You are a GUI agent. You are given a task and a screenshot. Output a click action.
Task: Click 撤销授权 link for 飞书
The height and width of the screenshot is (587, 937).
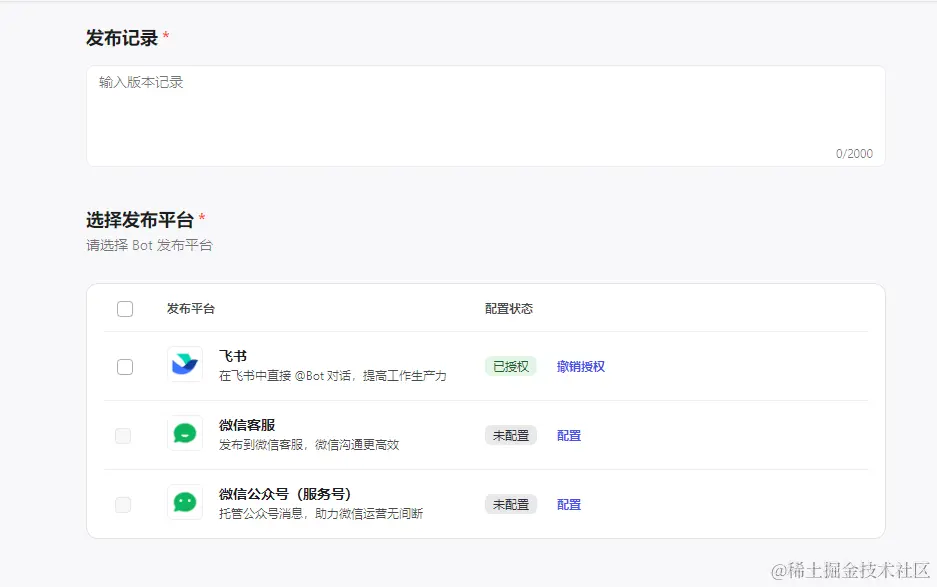(x=581, y=366)
